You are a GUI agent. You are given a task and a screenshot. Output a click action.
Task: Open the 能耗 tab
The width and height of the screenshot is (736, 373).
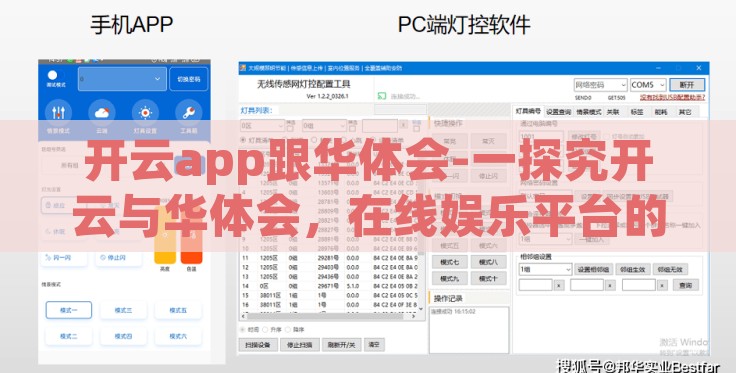pos(660,112)
